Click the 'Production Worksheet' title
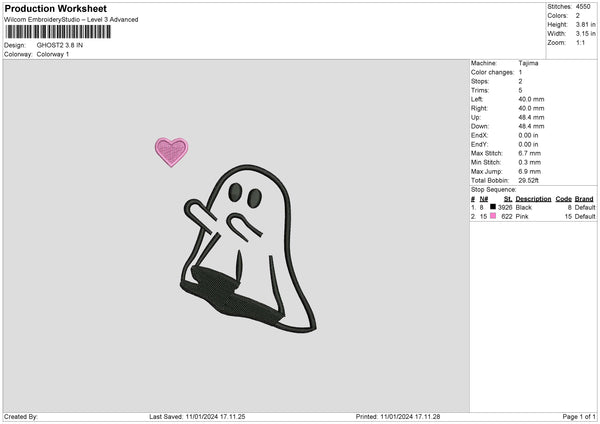 [x=55, y=8]
